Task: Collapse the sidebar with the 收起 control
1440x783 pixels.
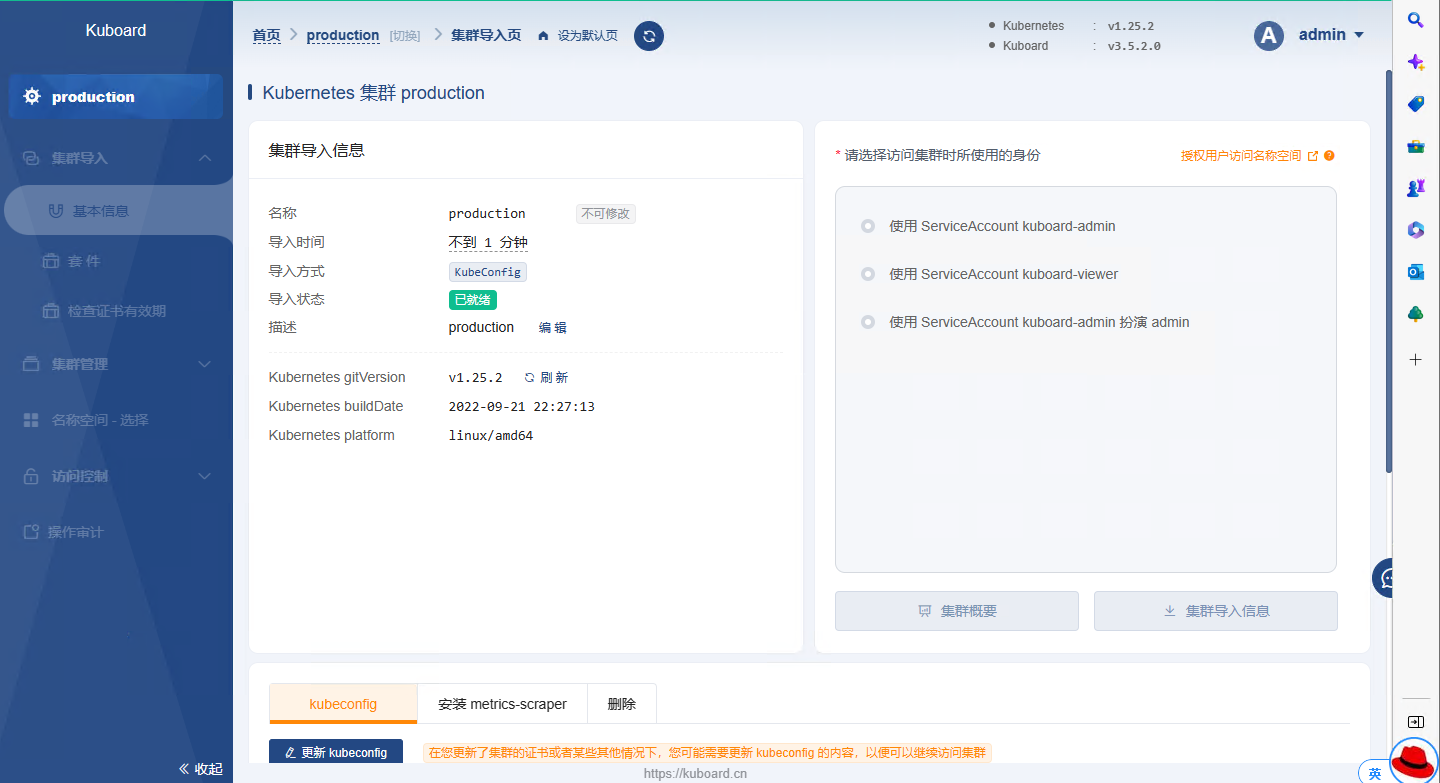Action: [200, 769]
